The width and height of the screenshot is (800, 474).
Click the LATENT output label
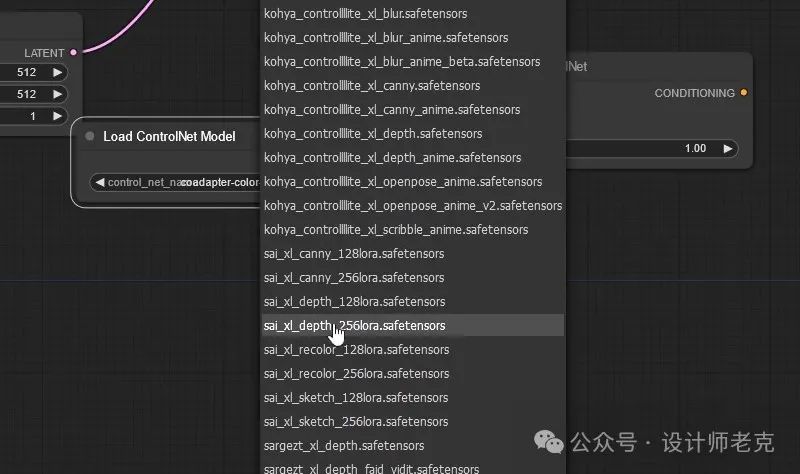[44, 53]
